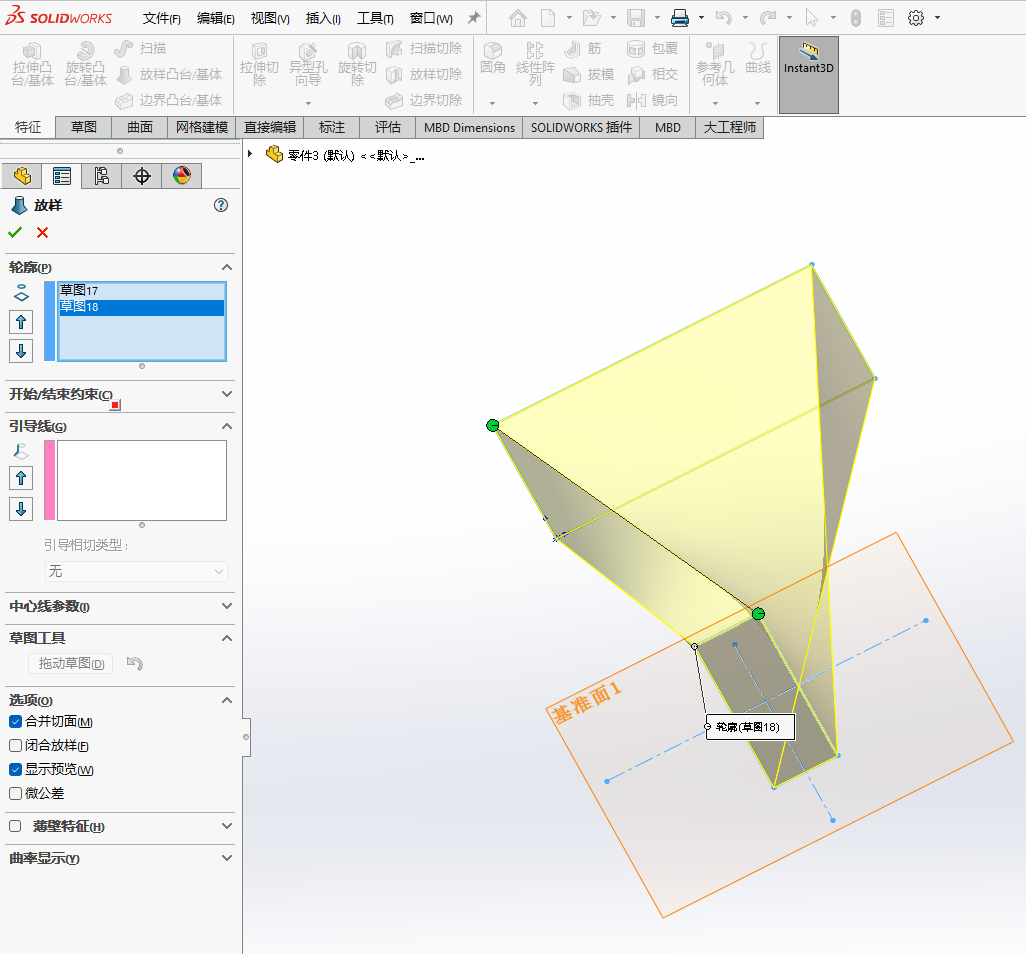Move profile down in profiles list
Image resolution: width=1026 pixels, height=954 pixels.
[21, 351]
